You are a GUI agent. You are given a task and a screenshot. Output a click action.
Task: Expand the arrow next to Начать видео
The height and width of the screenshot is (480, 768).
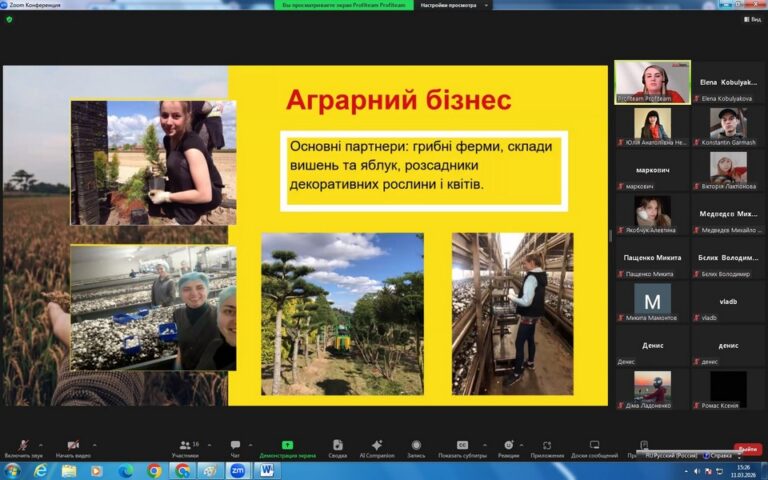point(95,444)
